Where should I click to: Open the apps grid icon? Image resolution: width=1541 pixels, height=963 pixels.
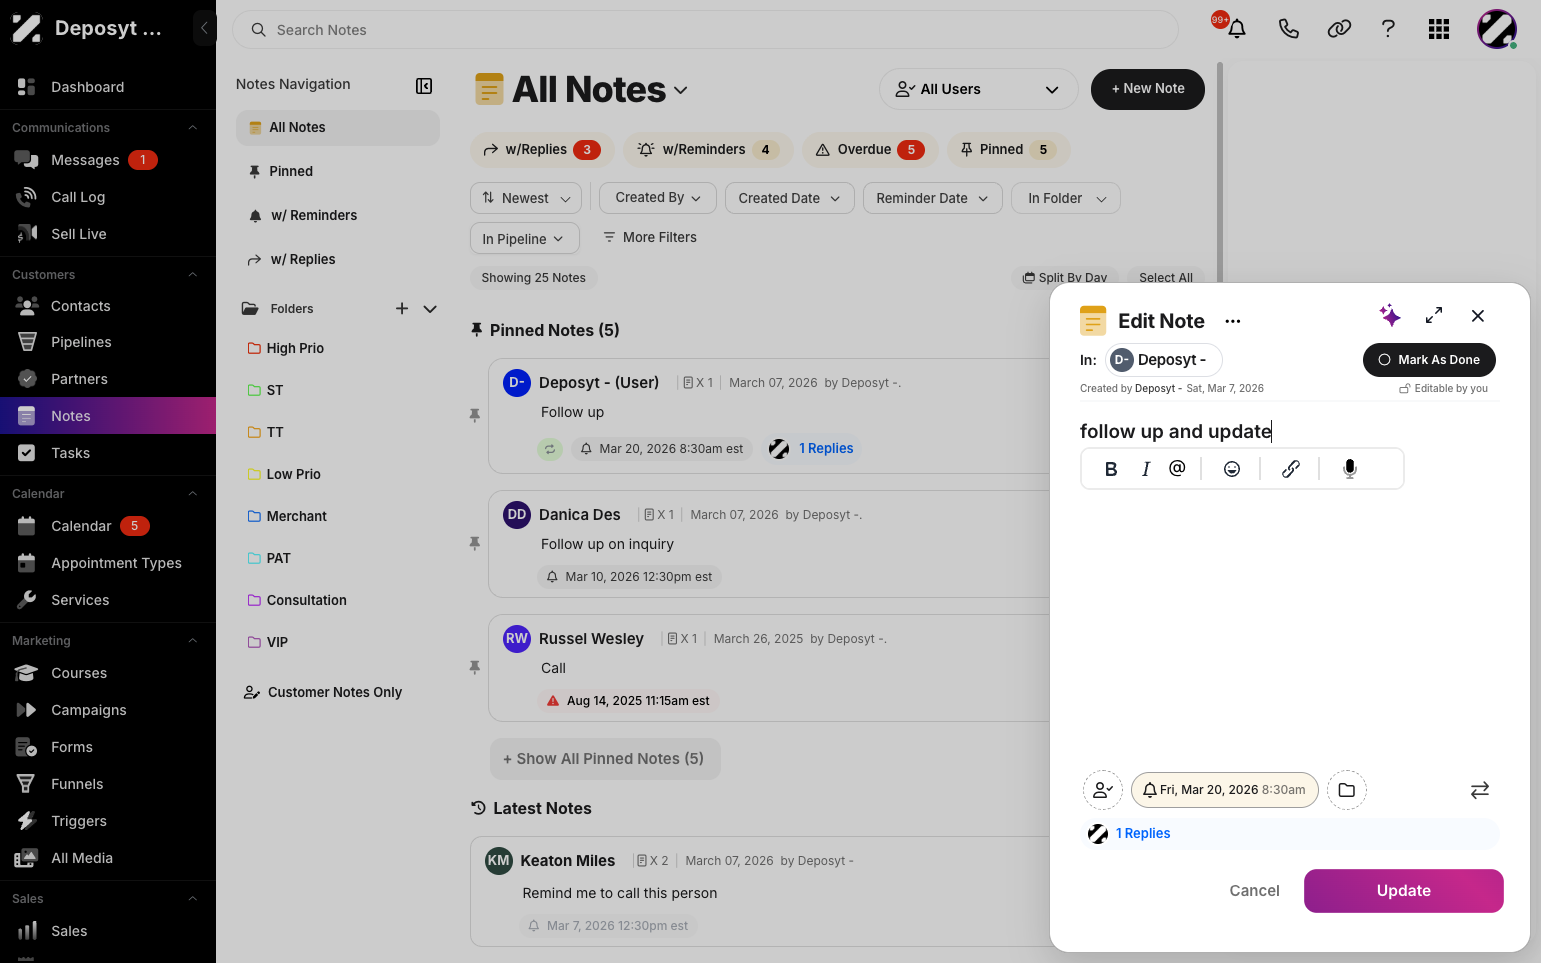point(1439,29)
